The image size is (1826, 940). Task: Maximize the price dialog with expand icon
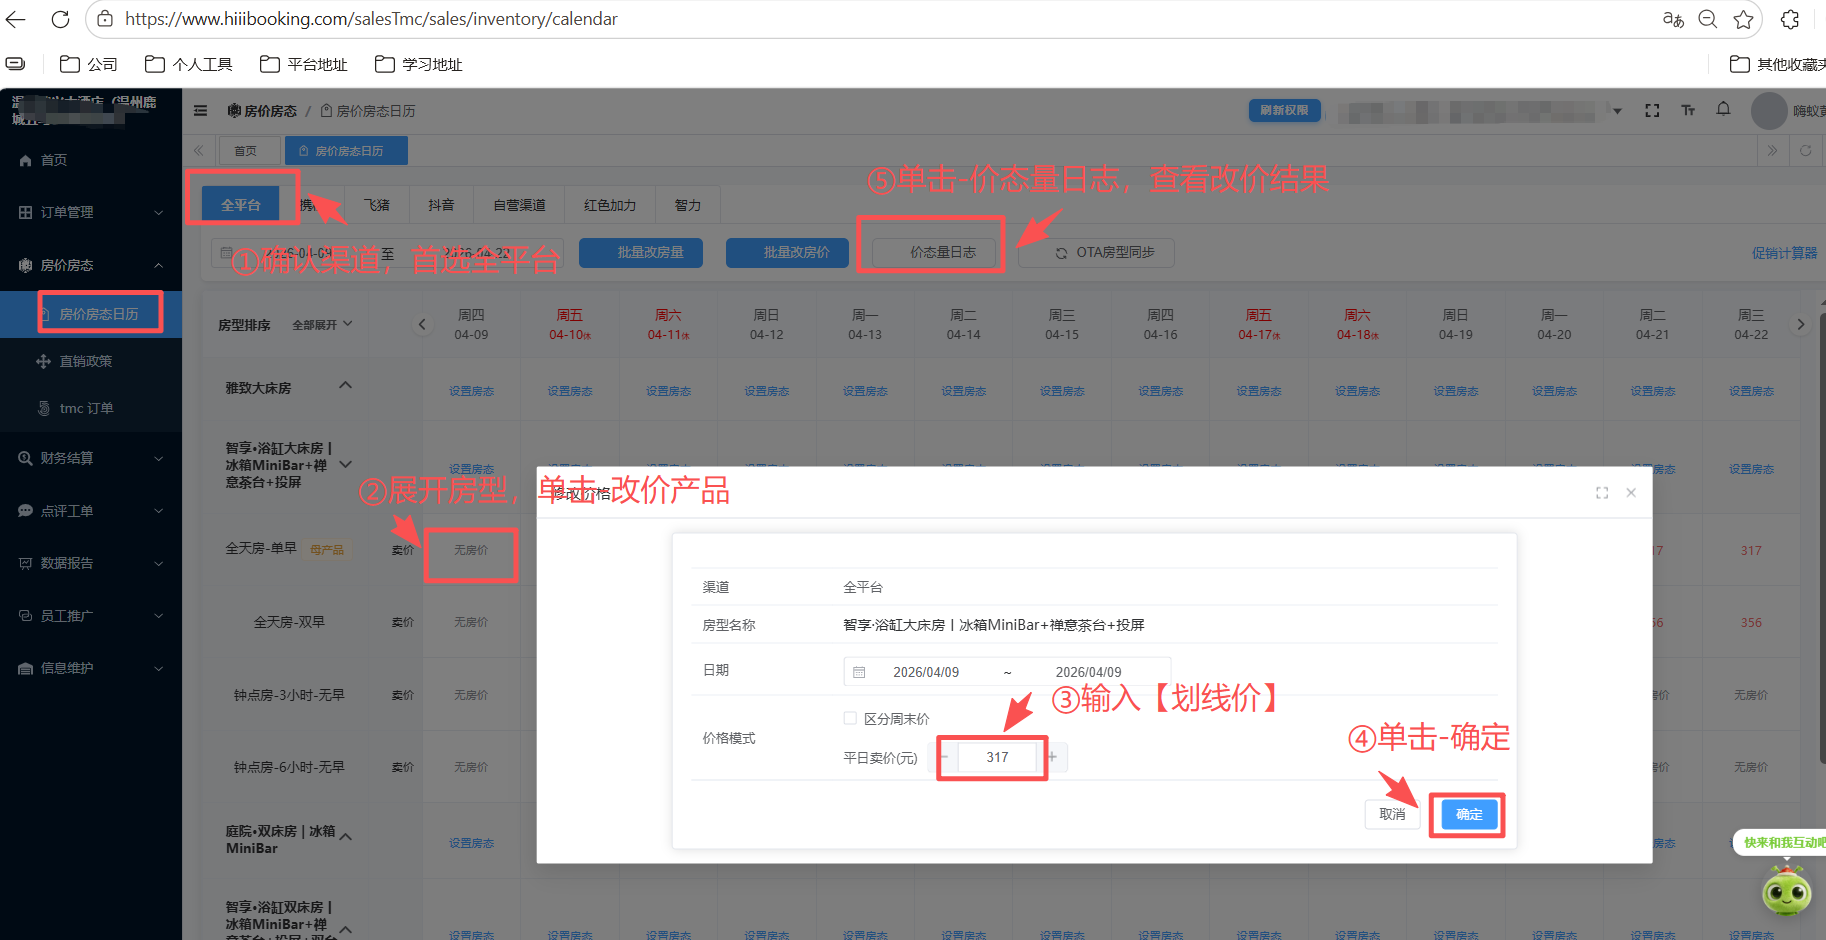[1602, 493]
